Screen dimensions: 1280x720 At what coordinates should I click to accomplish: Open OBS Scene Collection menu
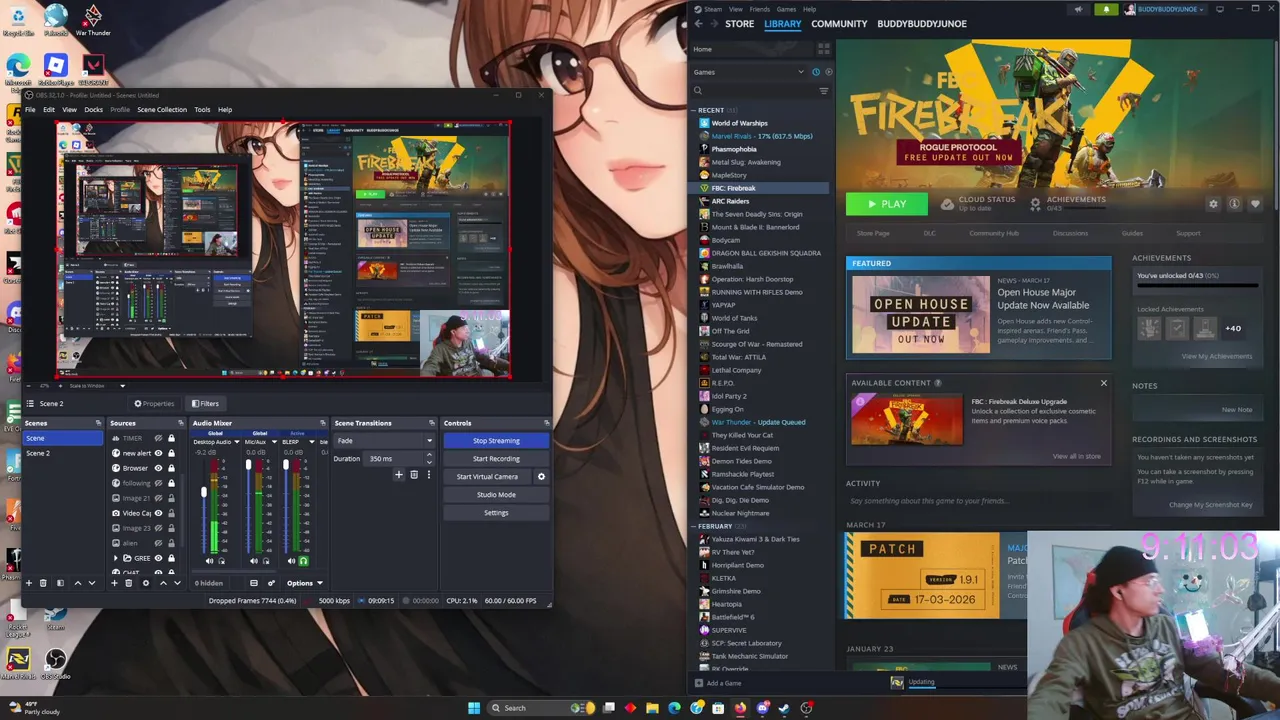162,110
